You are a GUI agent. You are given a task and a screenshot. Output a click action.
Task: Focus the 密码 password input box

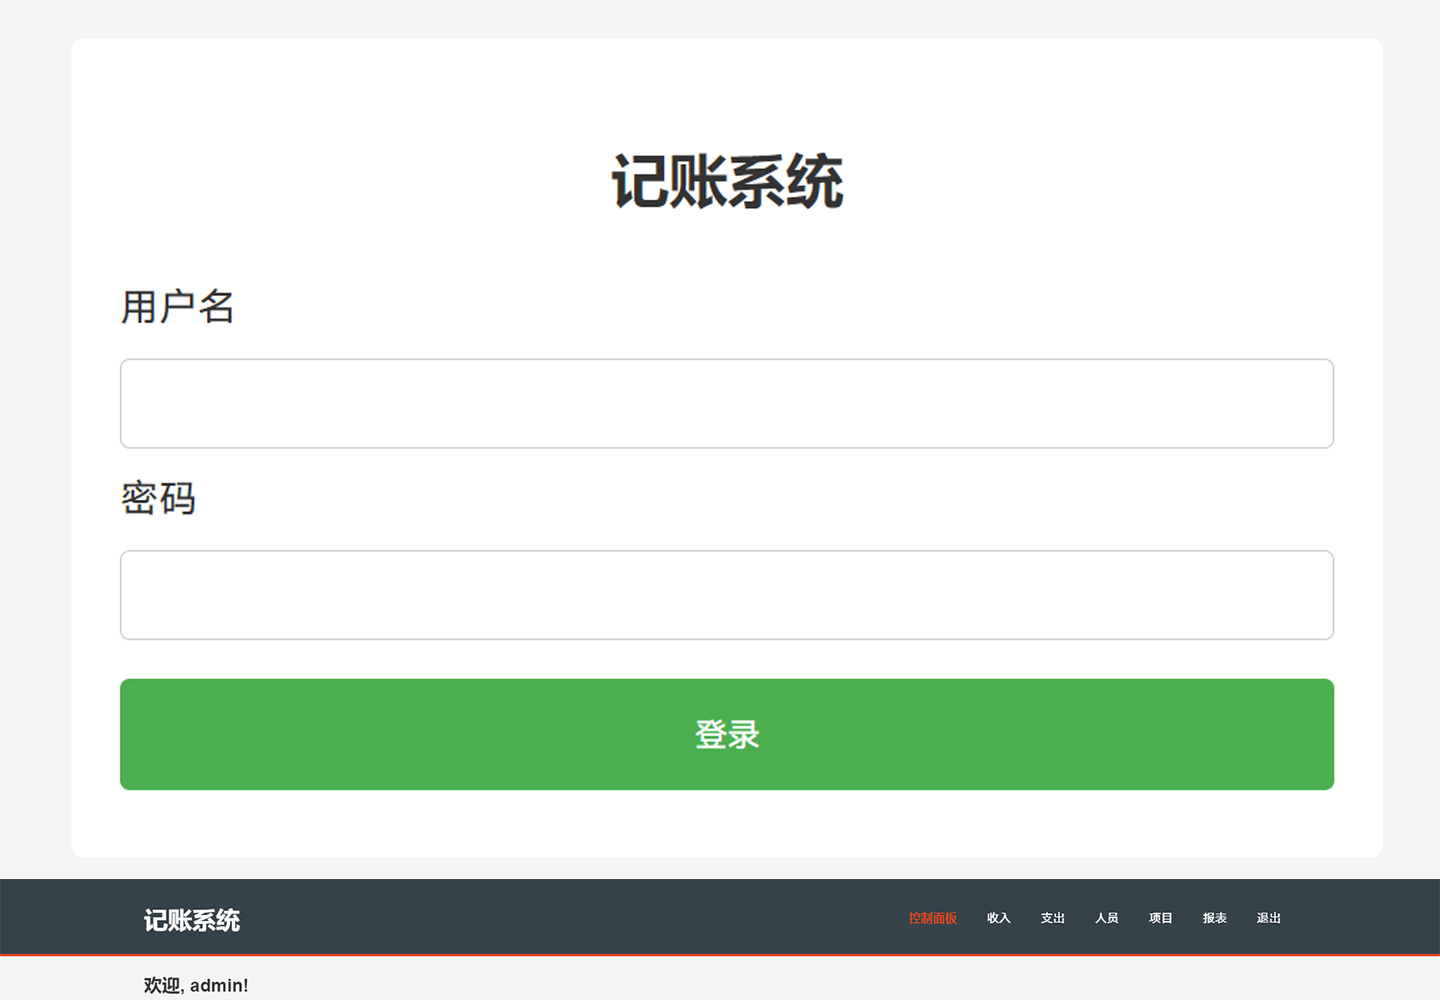[x=726, y=595]
